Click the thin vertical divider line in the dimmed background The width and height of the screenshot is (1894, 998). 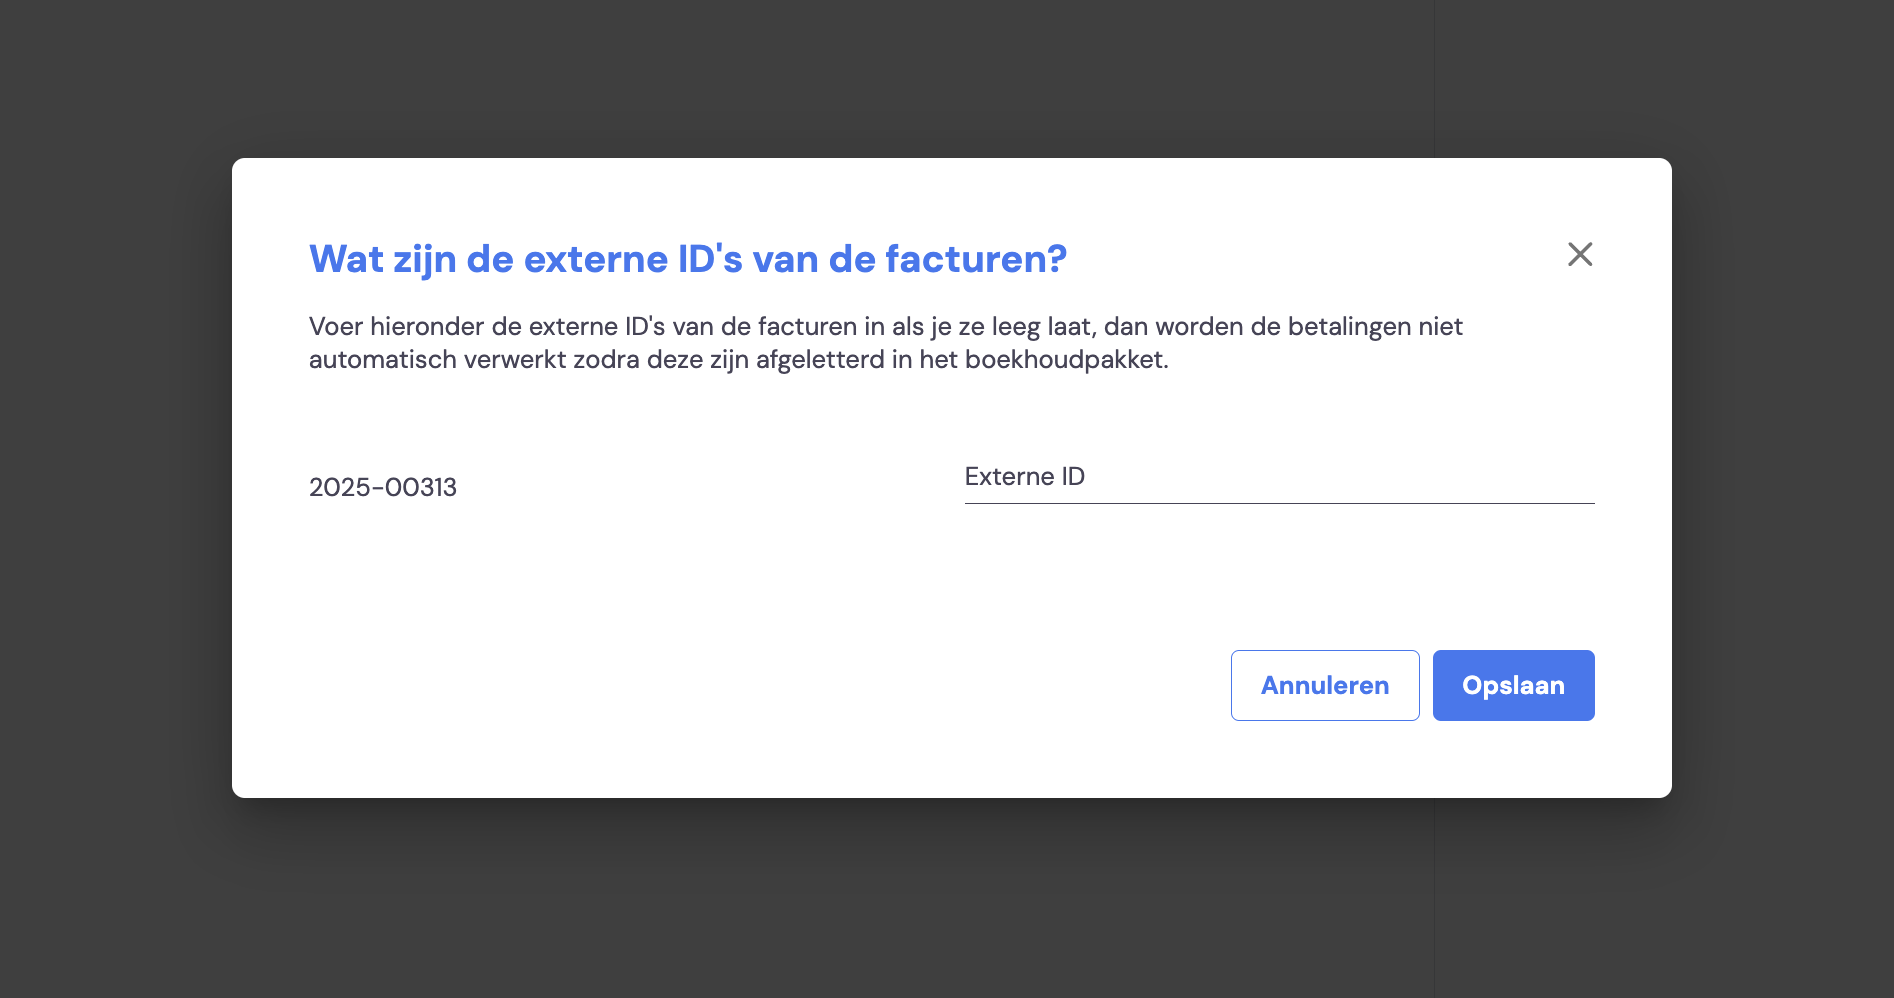(1434, 78)
